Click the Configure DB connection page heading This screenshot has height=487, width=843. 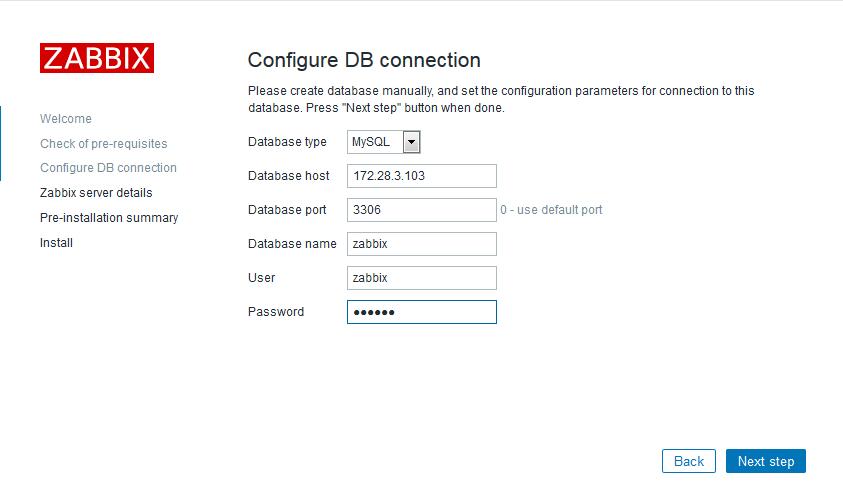tap(364, 60)
